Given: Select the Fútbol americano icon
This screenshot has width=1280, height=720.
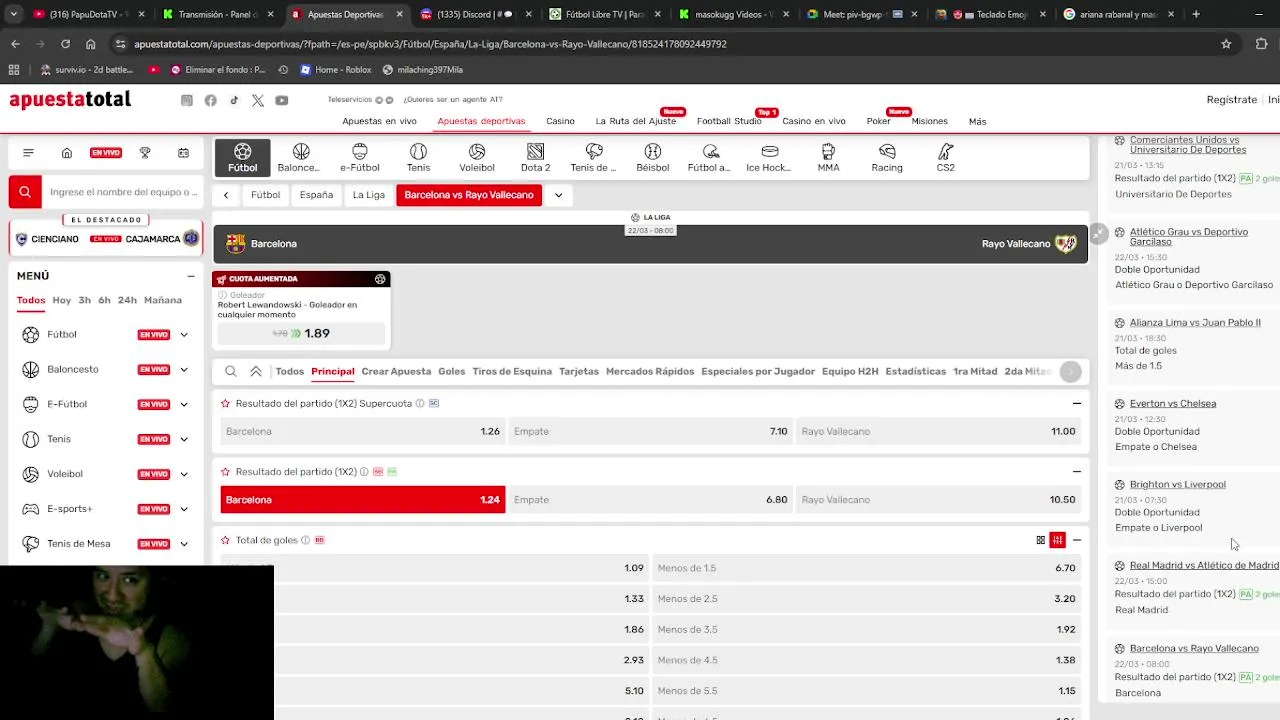Looking at the screenshot, I should pos(709,158).
